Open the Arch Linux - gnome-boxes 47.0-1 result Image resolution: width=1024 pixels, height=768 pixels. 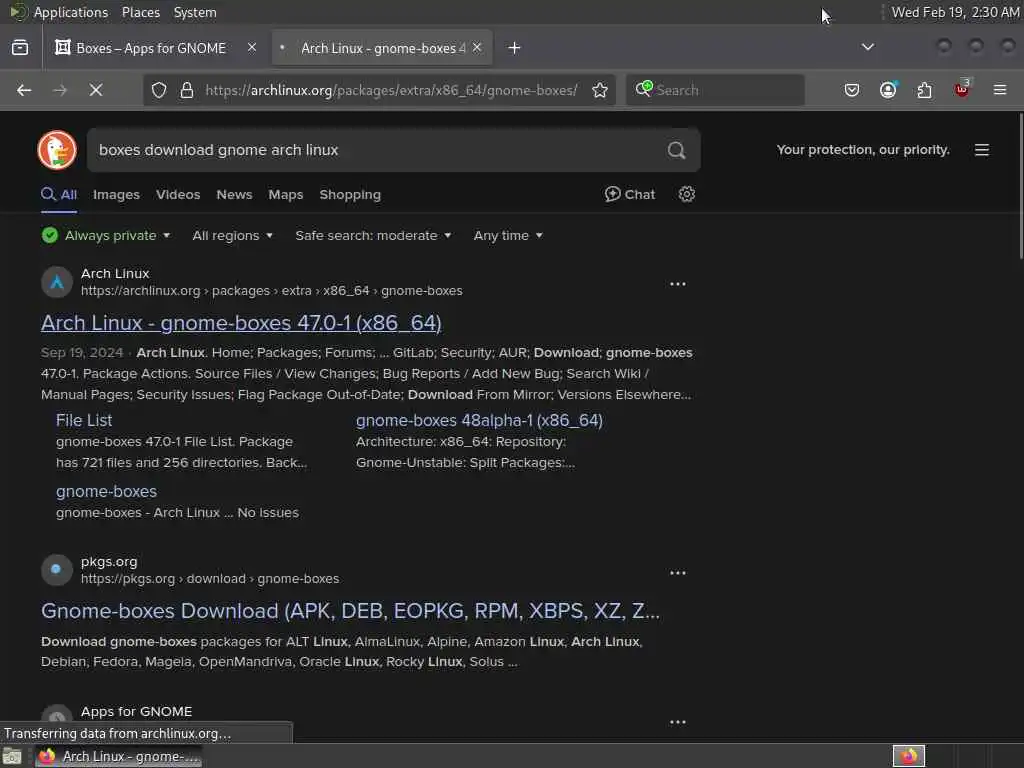241,323
